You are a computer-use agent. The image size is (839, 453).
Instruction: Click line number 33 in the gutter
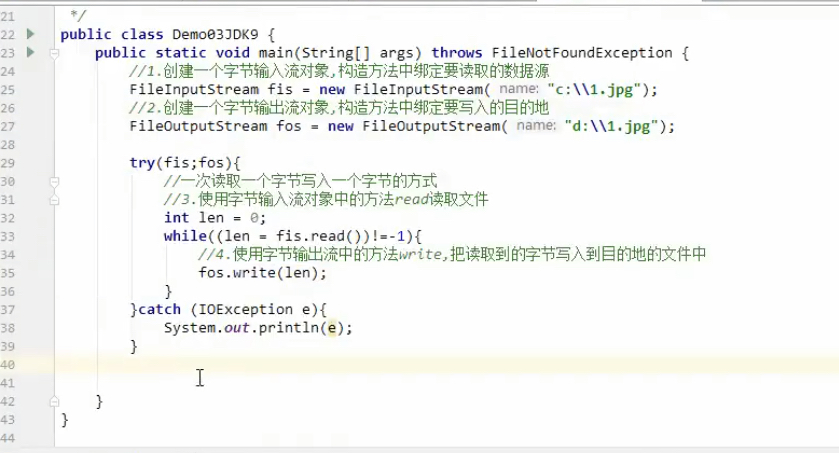(7, 237)
